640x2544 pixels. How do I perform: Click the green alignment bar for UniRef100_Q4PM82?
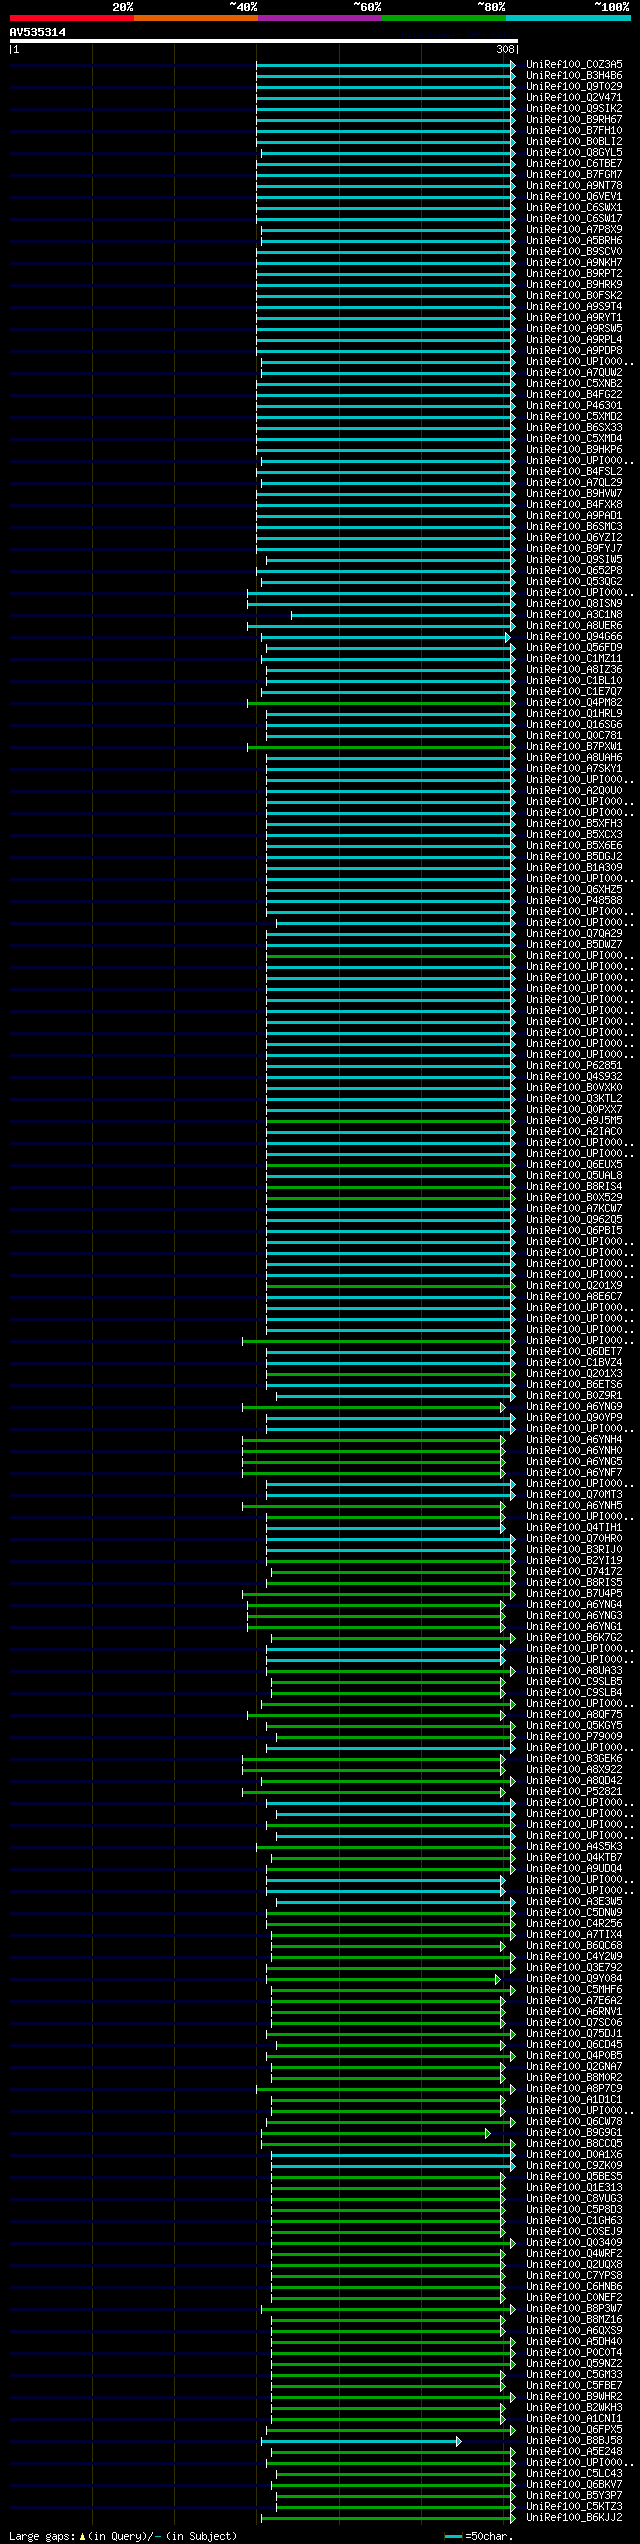click(x=381, y=703)
